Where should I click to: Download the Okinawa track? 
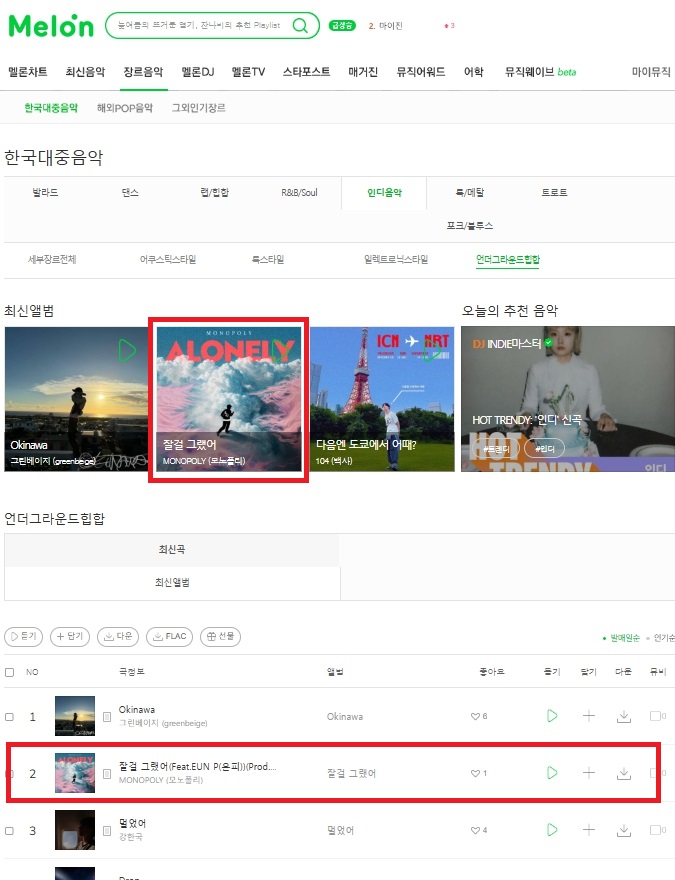point(624,716)
